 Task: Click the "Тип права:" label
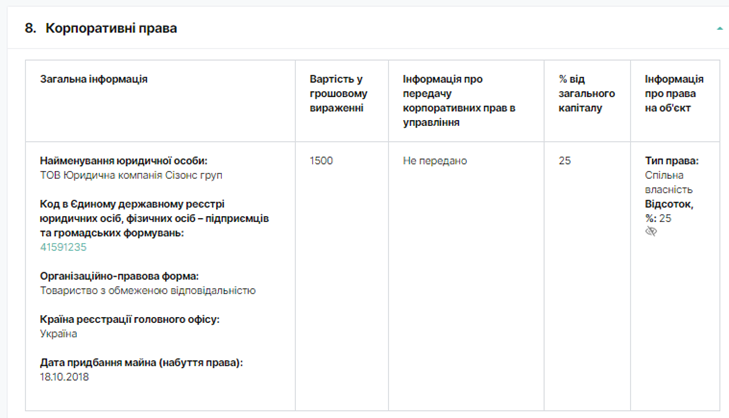(x=672, y=161)
